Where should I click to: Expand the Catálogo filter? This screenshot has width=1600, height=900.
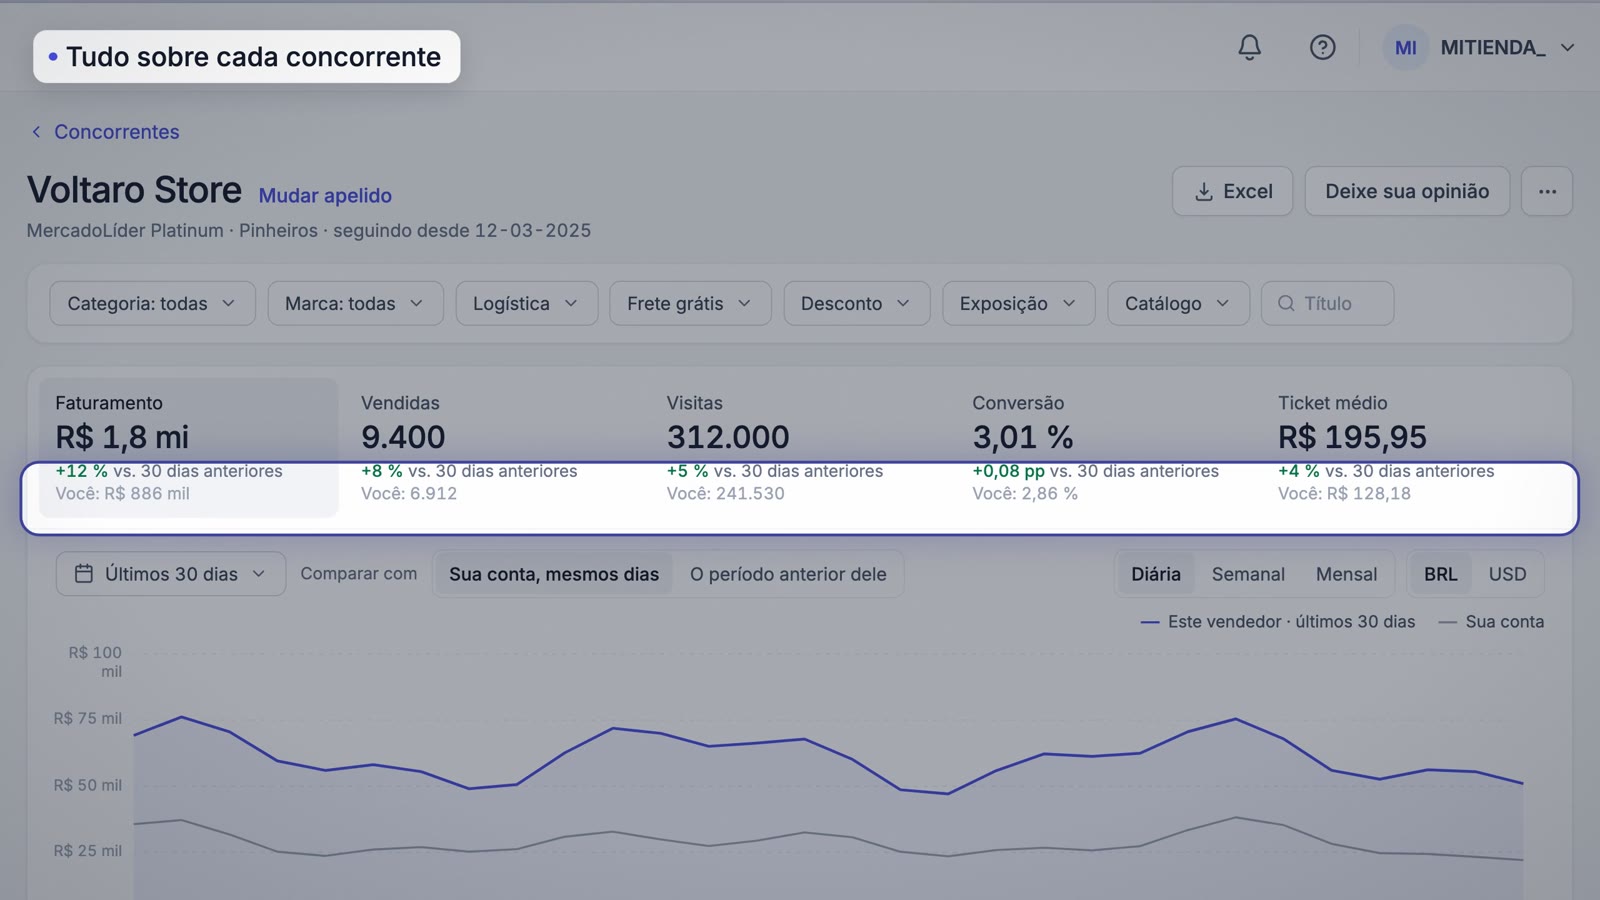click(1178, 303)
